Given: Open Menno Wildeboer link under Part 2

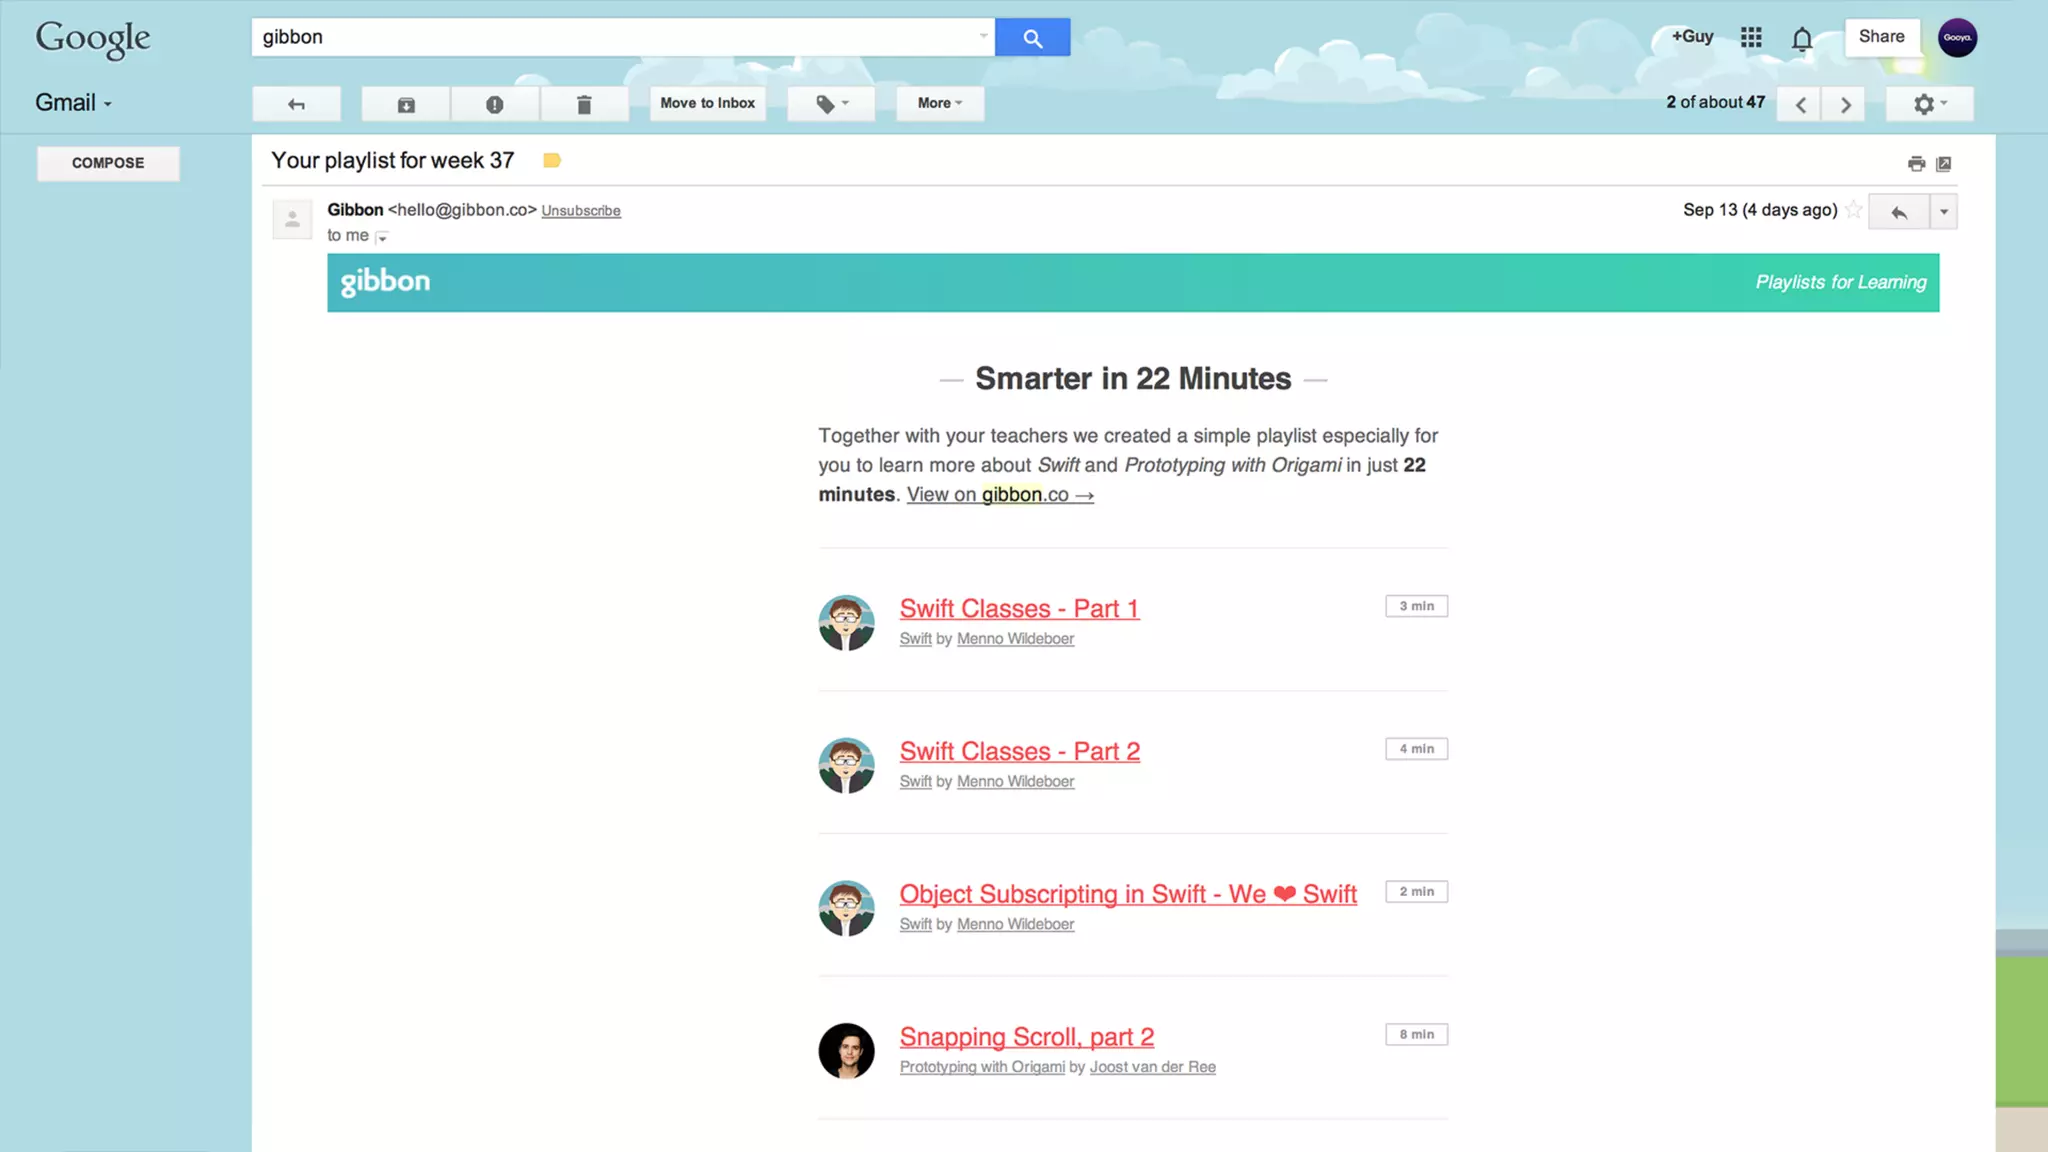Looking at the screenshot, I should tap(1015, 782).
